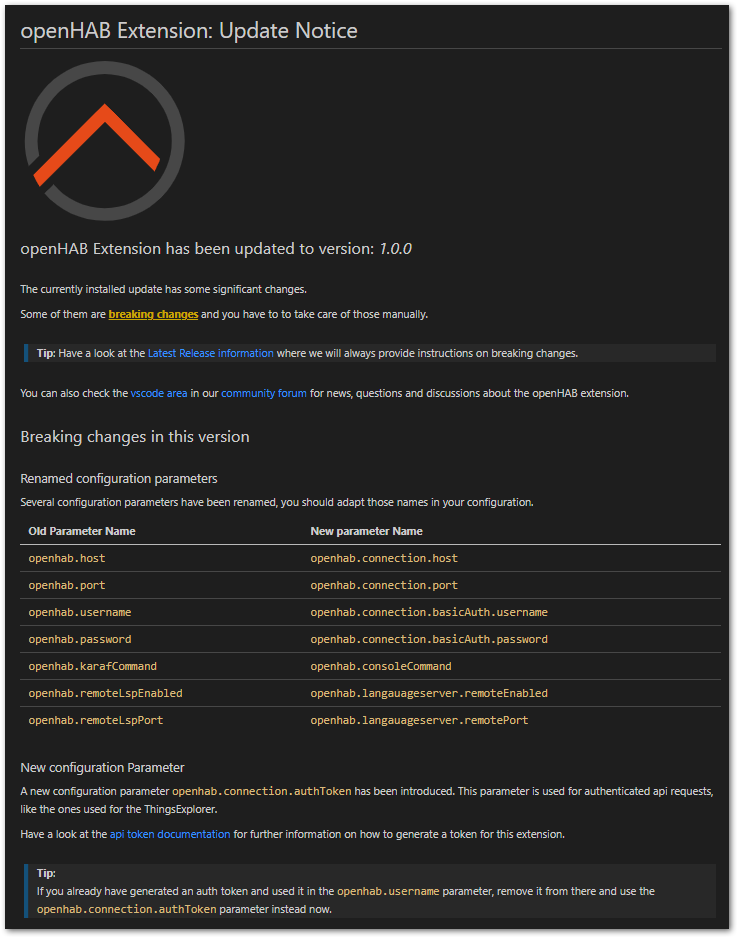Select the openhab.karafCommand old parameter
738x938 pixels.
92,666
